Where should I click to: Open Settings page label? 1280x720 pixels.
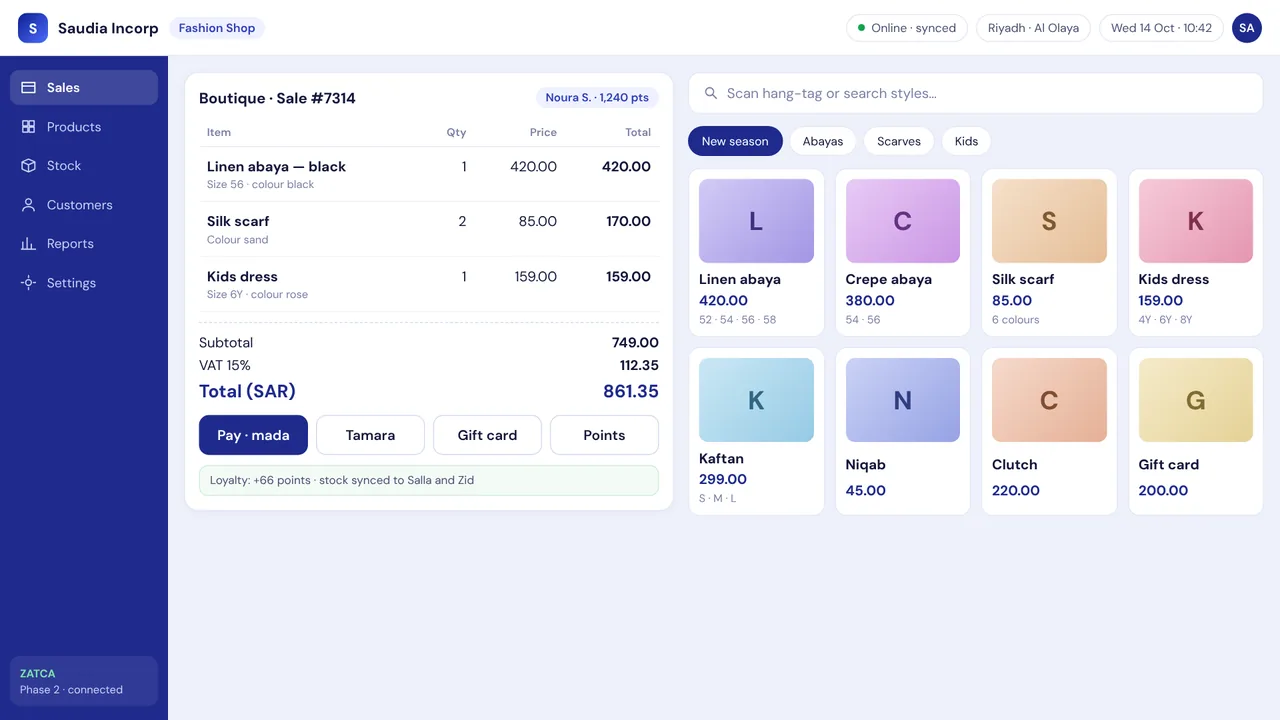[71, 283]
